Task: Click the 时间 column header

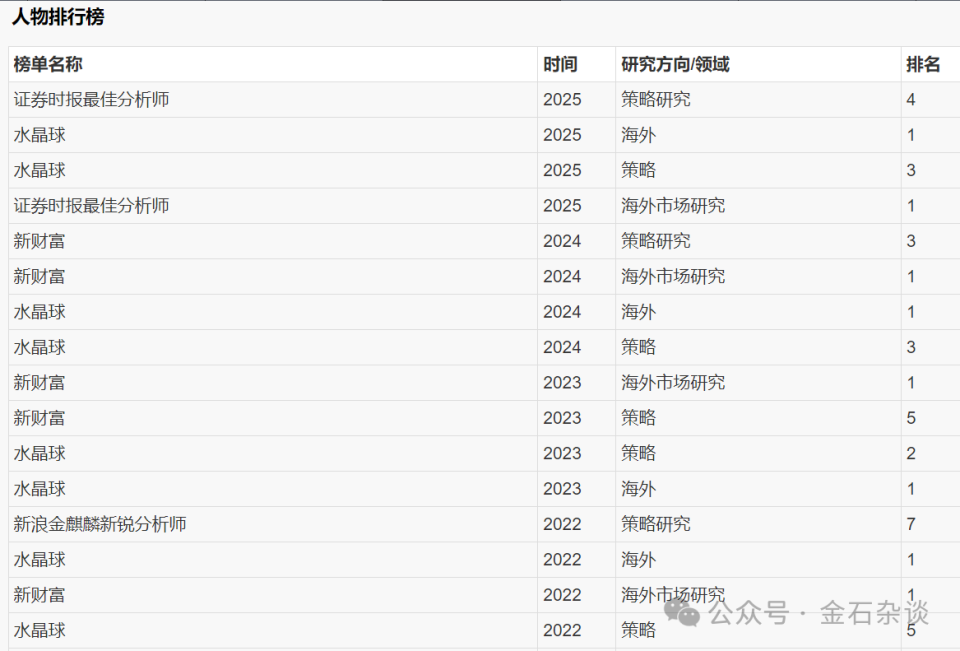Action: 560,64
